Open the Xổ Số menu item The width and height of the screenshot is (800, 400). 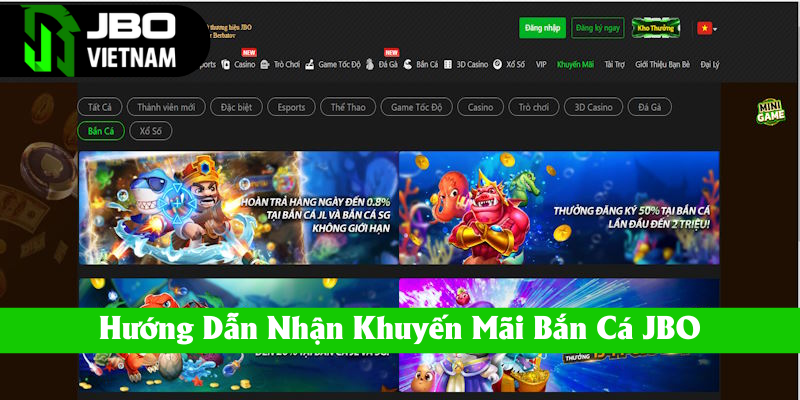coord(515,65)
